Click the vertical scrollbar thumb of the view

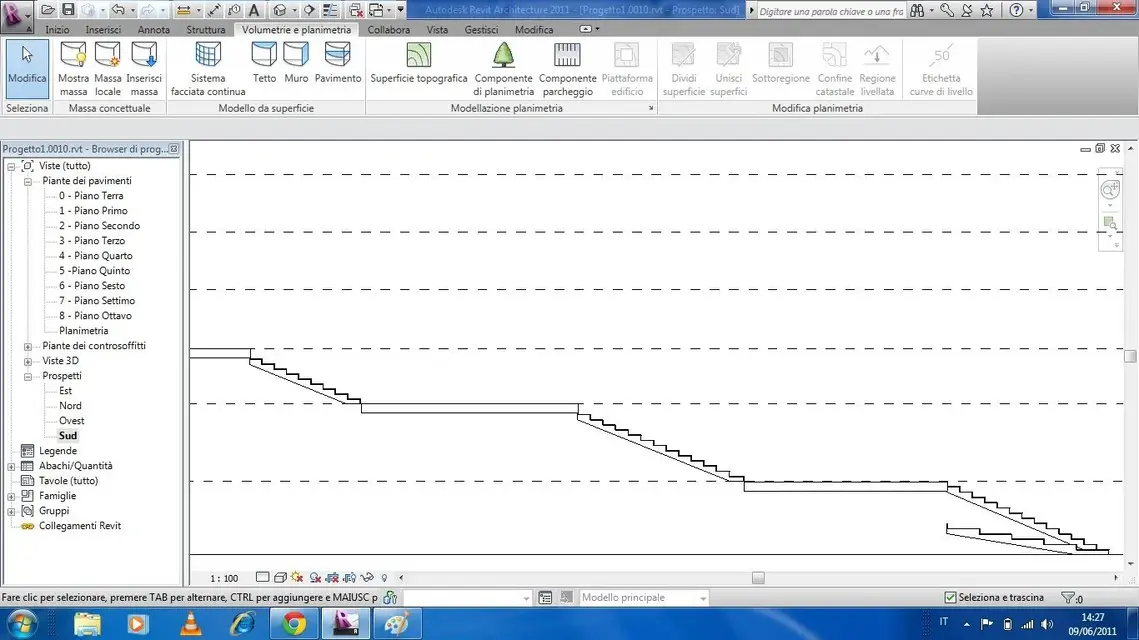[x=1130, y=356]
